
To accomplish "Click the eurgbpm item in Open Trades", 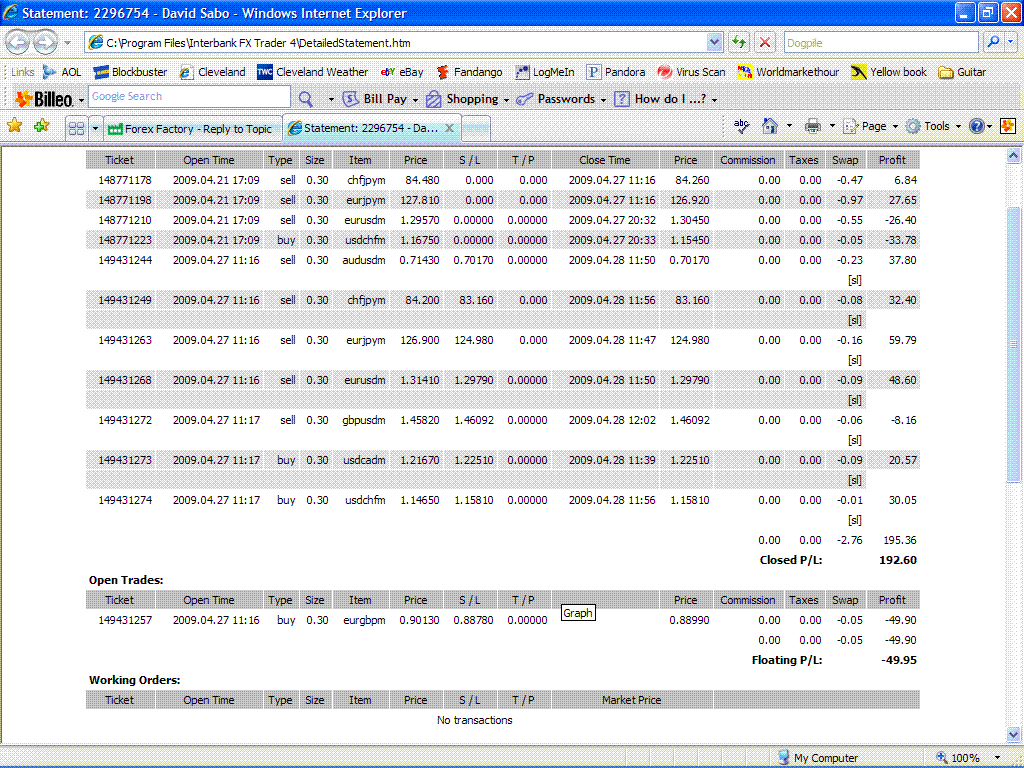I will point(364,620).
